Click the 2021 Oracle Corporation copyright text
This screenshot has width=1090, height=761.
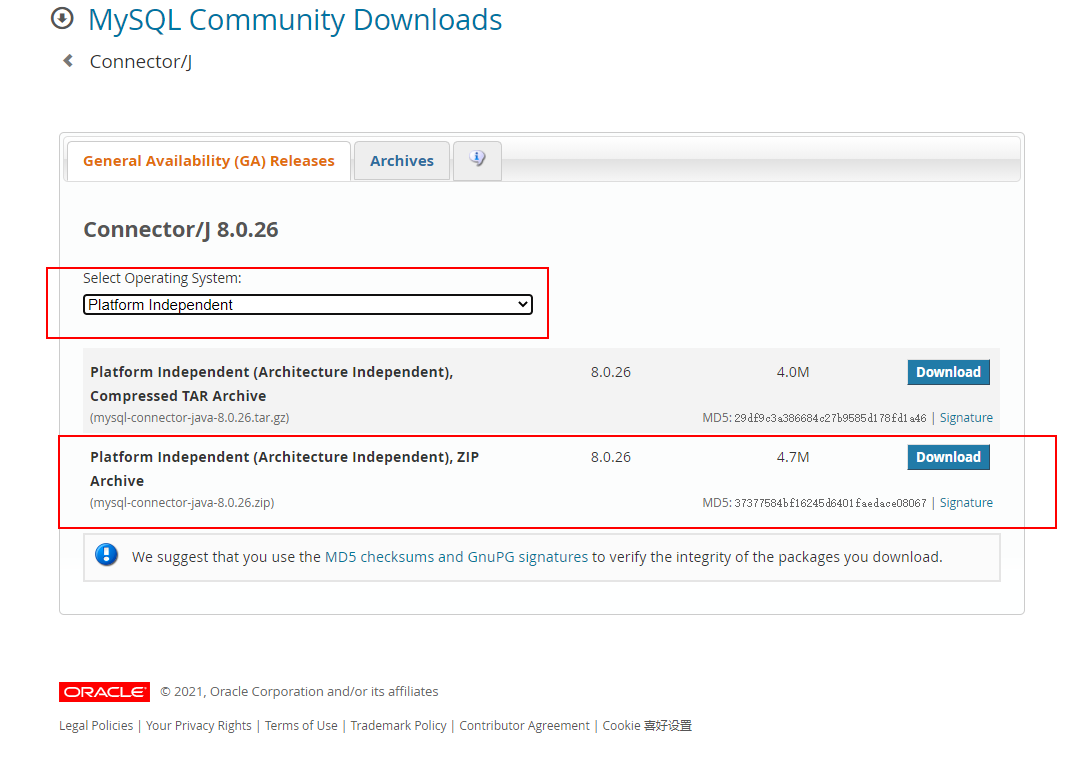tap(299, 692)
